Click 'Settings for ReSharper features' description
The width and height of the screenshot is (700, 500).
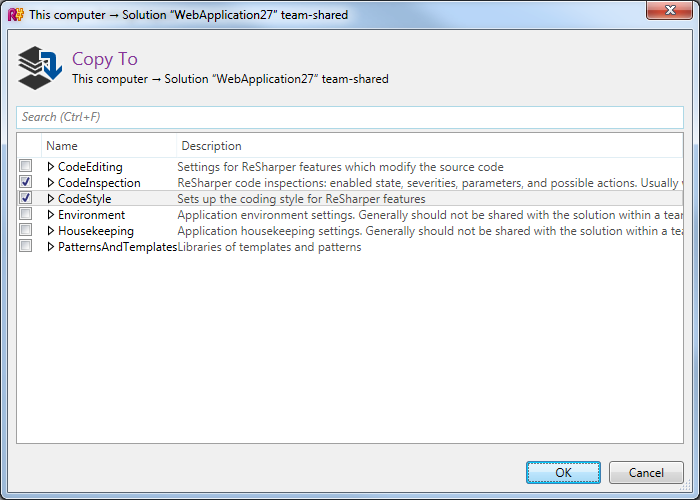click(340, 167)
